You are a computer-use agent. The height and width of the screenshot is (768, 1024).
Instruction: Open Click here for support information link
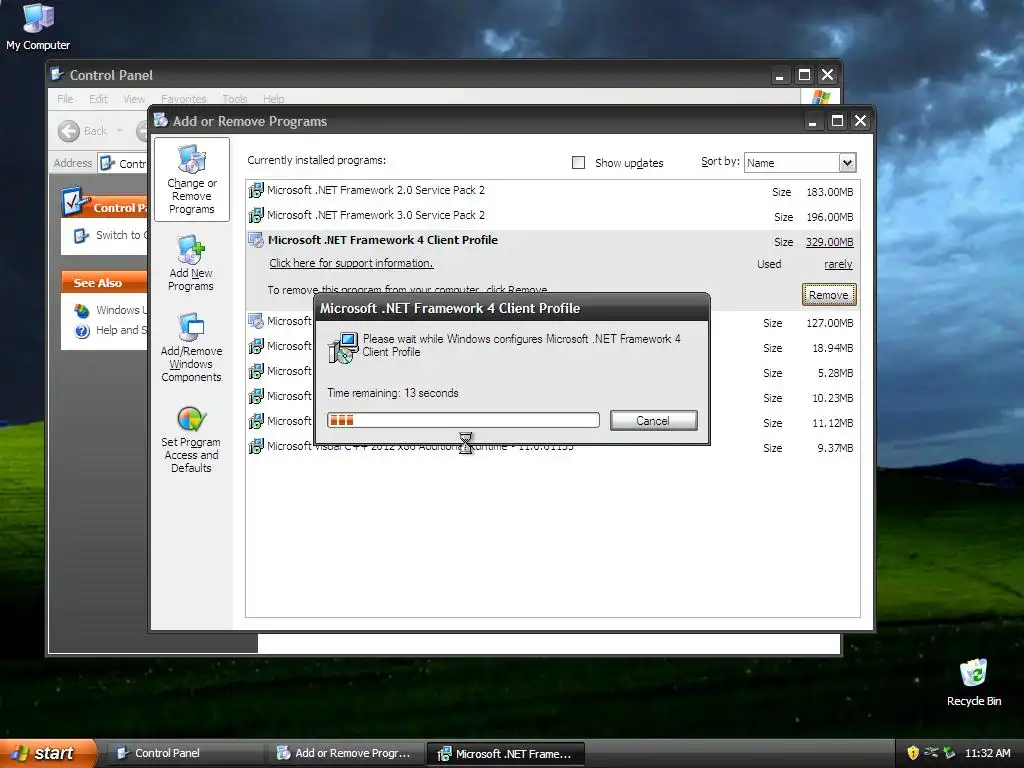[x=351, y=263]
